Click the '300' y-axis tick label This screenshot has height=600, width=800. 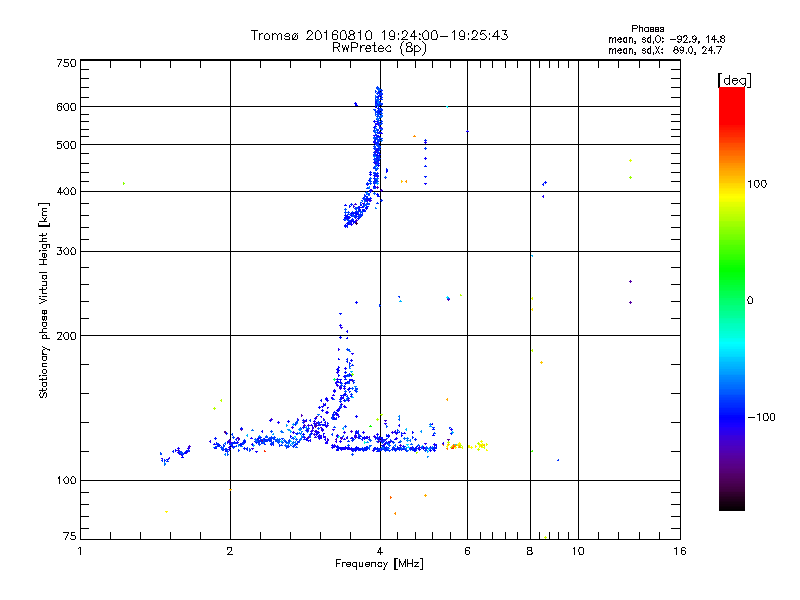coord(66,252)
